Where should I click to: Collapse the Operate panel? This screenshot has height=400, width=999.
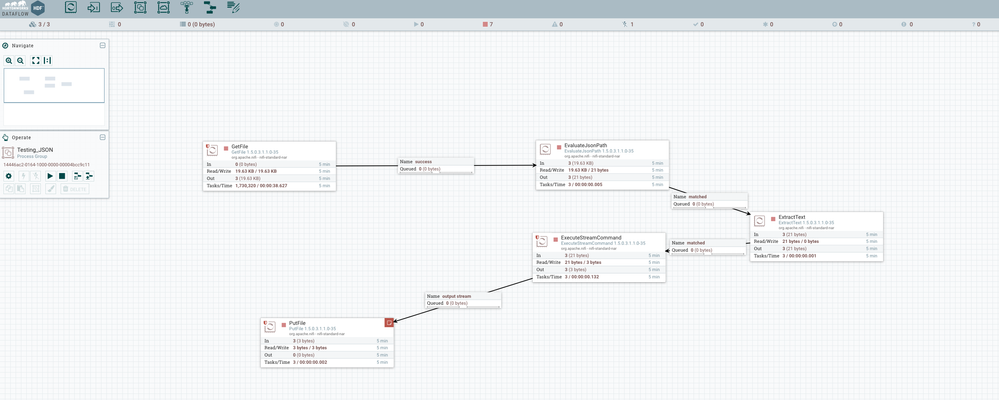coord(103,137)
